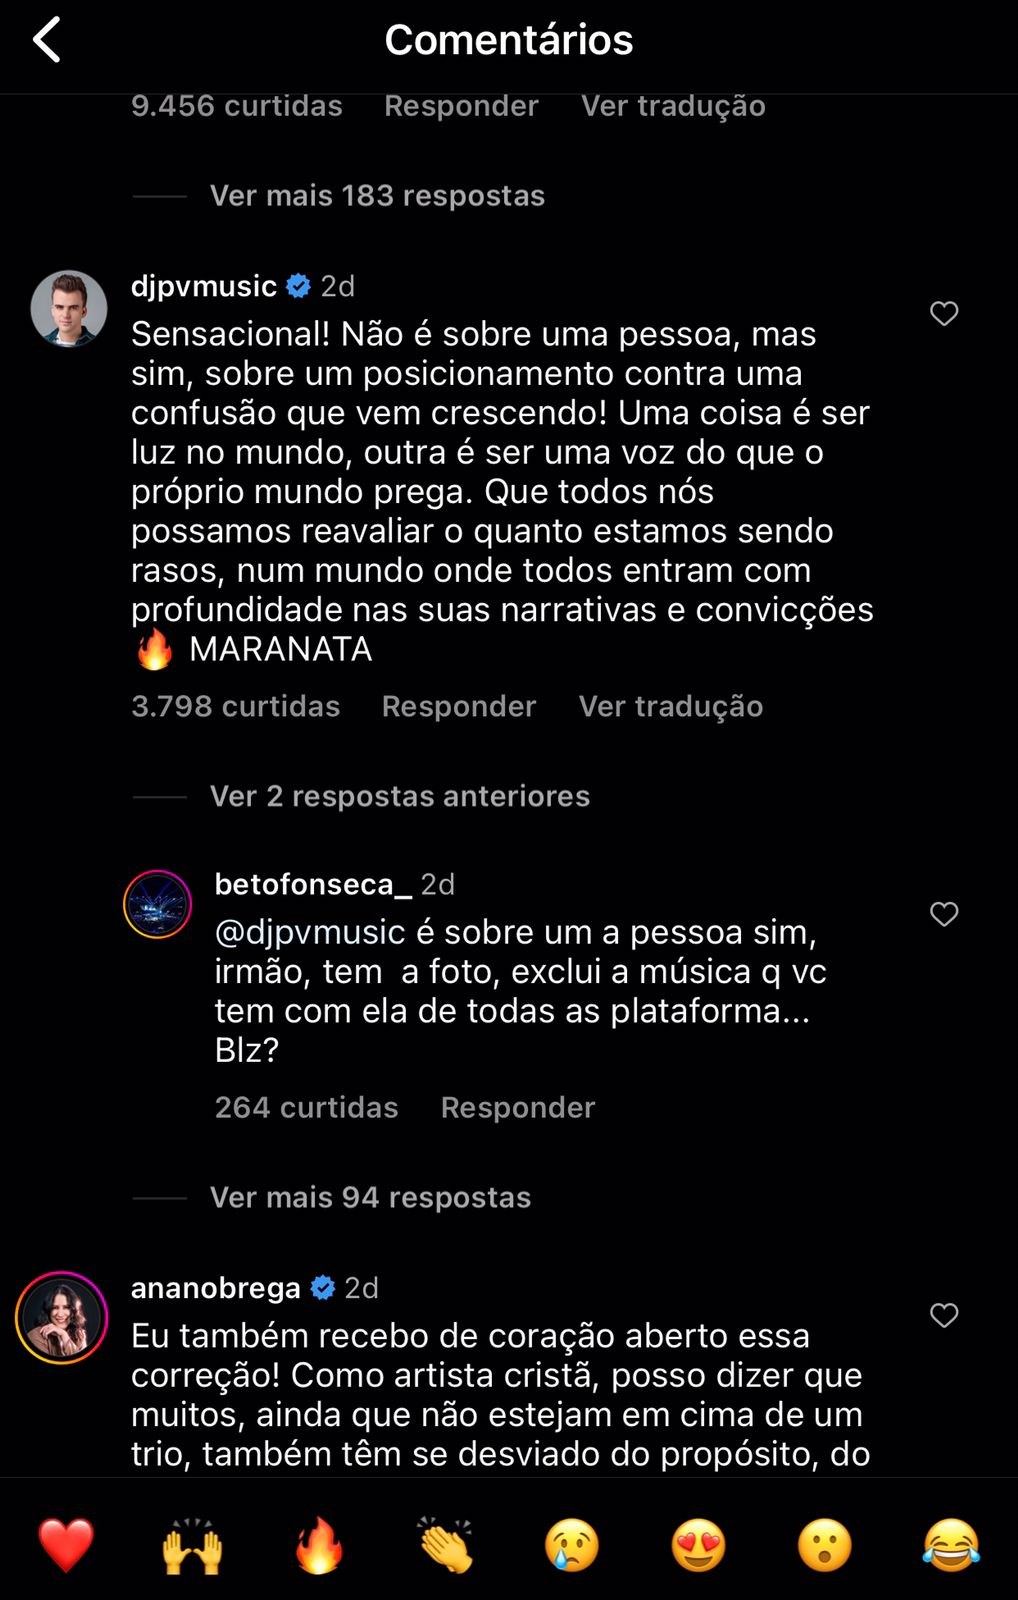
Task: Pick the fire emoji in reaction bar
Action: tap(319, 1544)
